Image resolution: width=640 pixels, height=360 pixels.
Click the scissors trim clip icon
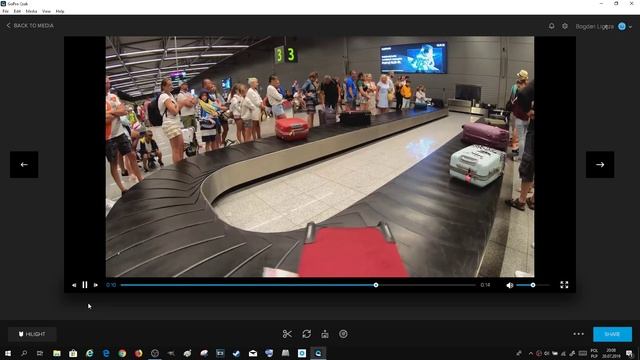287,334
